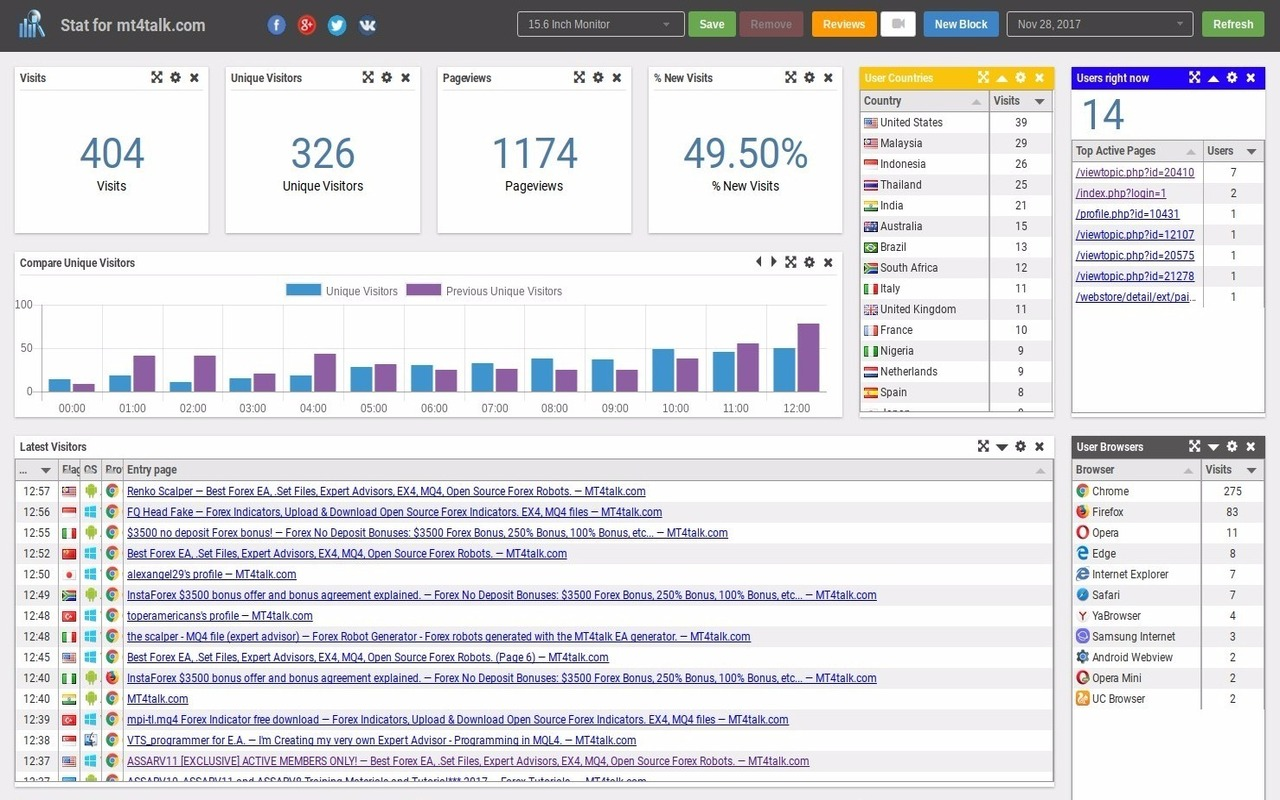Click the Twitter icon in the top bar
Screen dimensions: 1280x800
[x=337, y=25]
